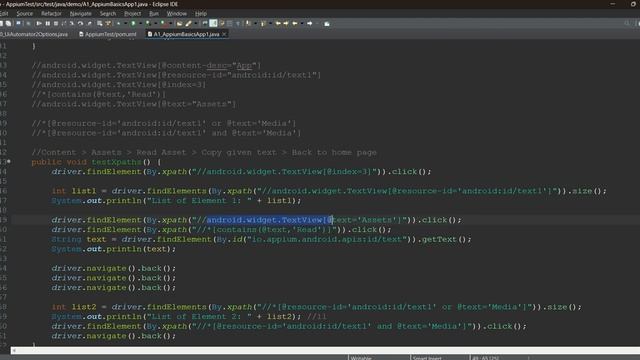Click the Writable status bar entry

[x=361, y=358]
